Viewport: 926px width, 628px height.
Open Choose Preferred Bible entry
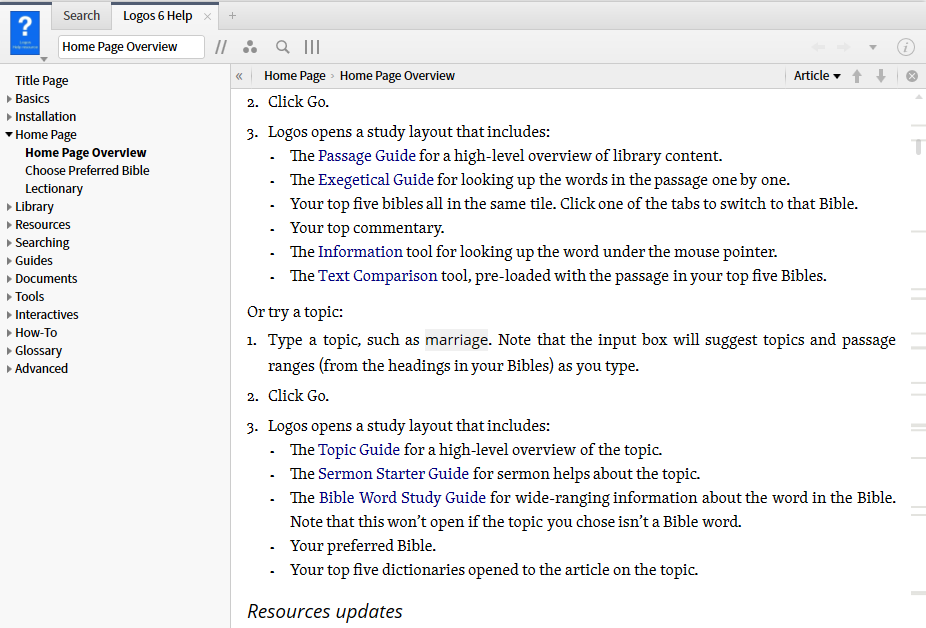[x=87, y=171]
